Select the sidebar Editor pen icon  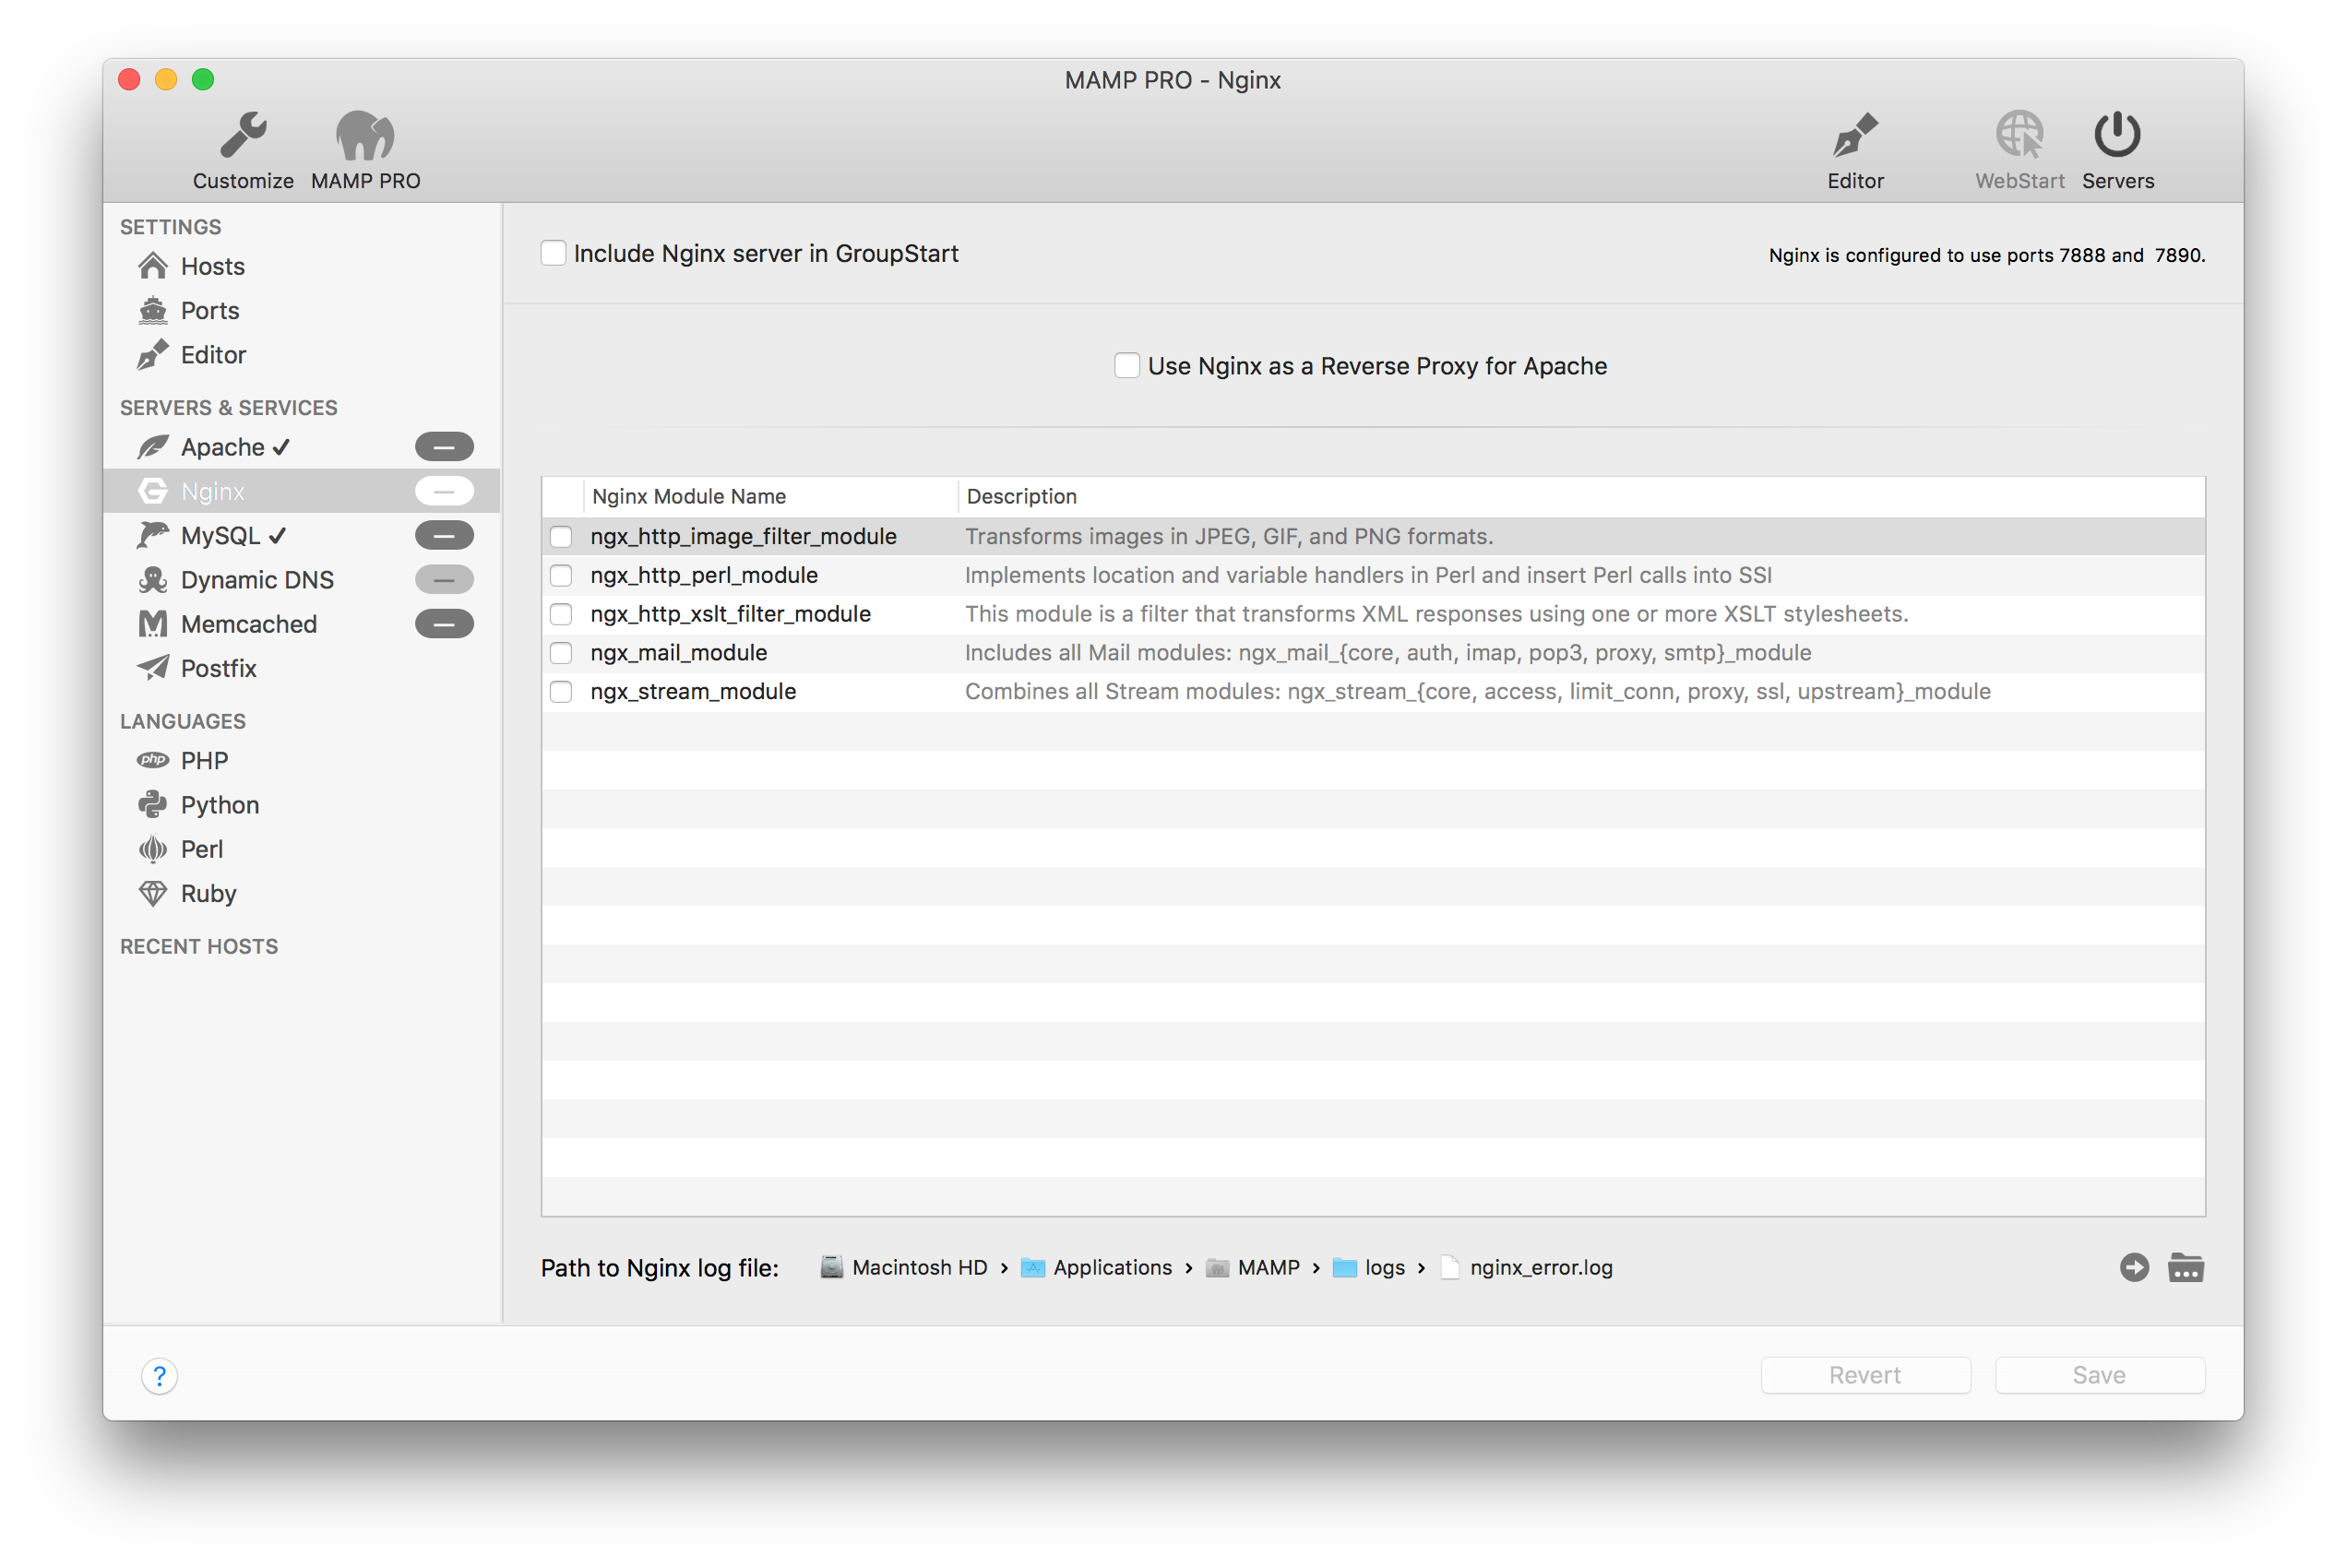pyautogui.click(x=153, y=355)
